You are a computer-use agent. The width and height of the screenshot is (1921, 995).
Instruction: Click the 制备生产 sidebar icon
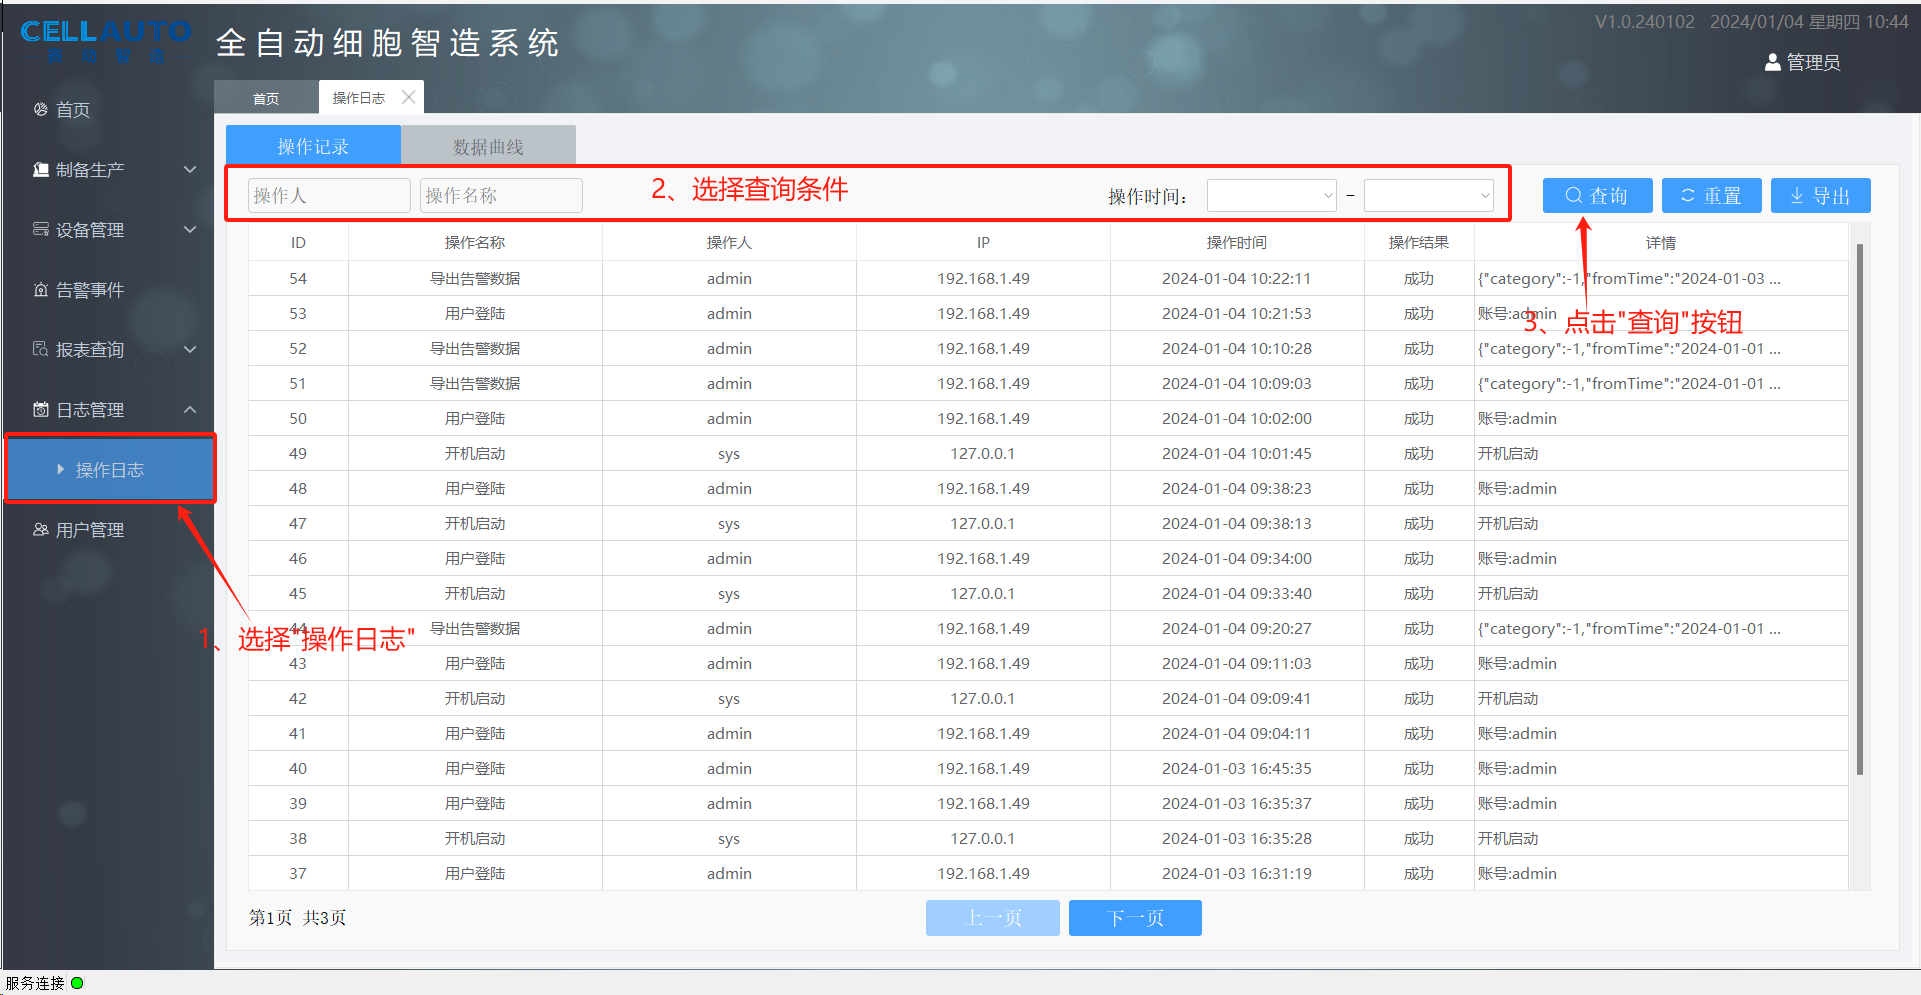(x=41, y=169)
